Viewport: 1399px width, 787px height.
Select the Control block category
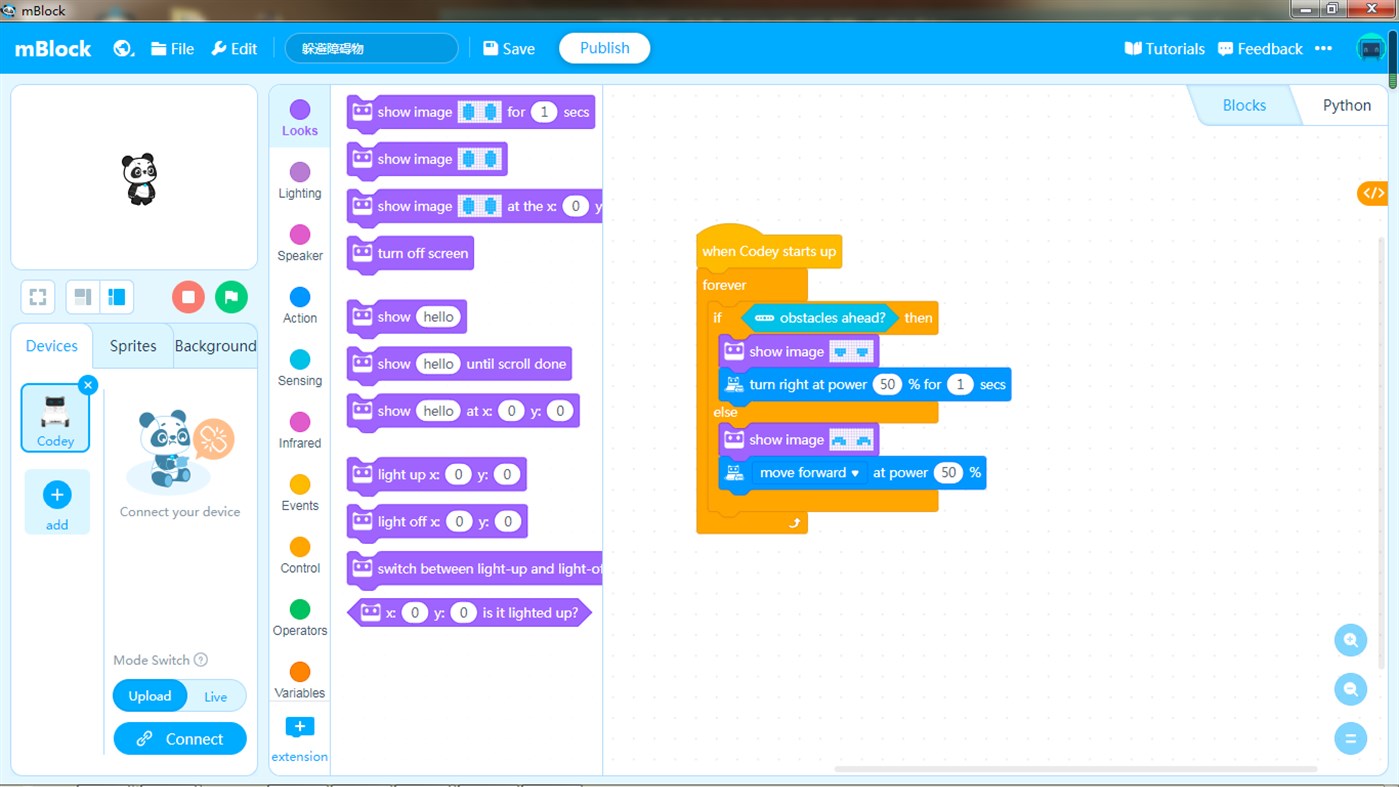[x=300, y=556]
